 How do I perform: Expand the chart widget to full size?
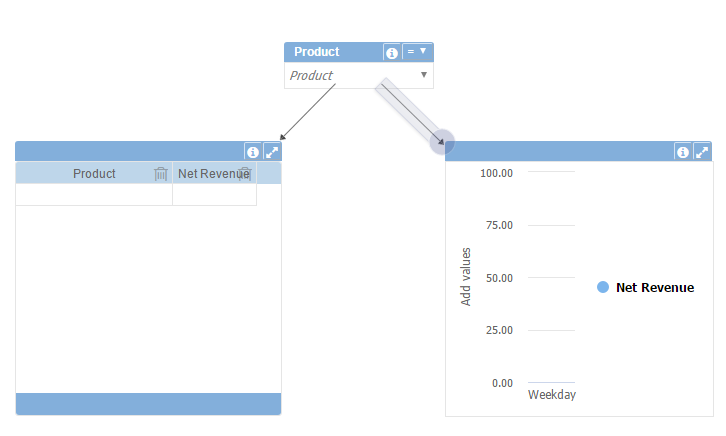pyautogui.click(x=702, y=152)
